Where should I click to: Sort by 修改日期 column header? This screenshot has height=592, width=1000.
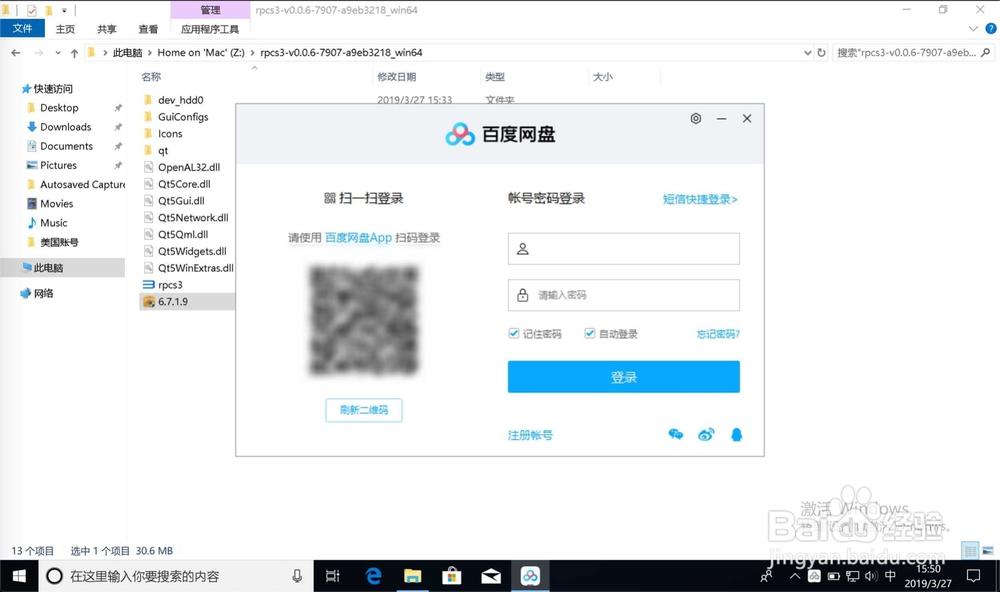(x=397, y=77)
